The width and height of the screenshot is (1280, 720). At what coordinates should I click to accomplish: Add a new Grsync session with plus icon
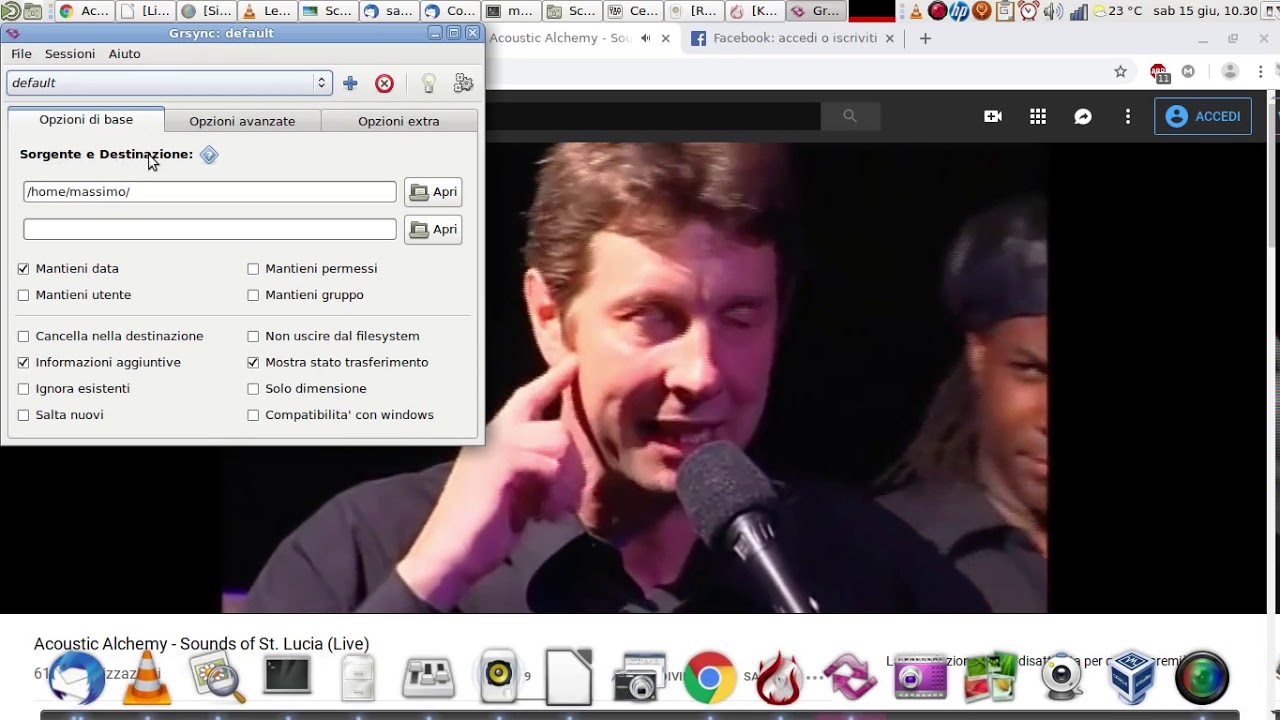350,84
